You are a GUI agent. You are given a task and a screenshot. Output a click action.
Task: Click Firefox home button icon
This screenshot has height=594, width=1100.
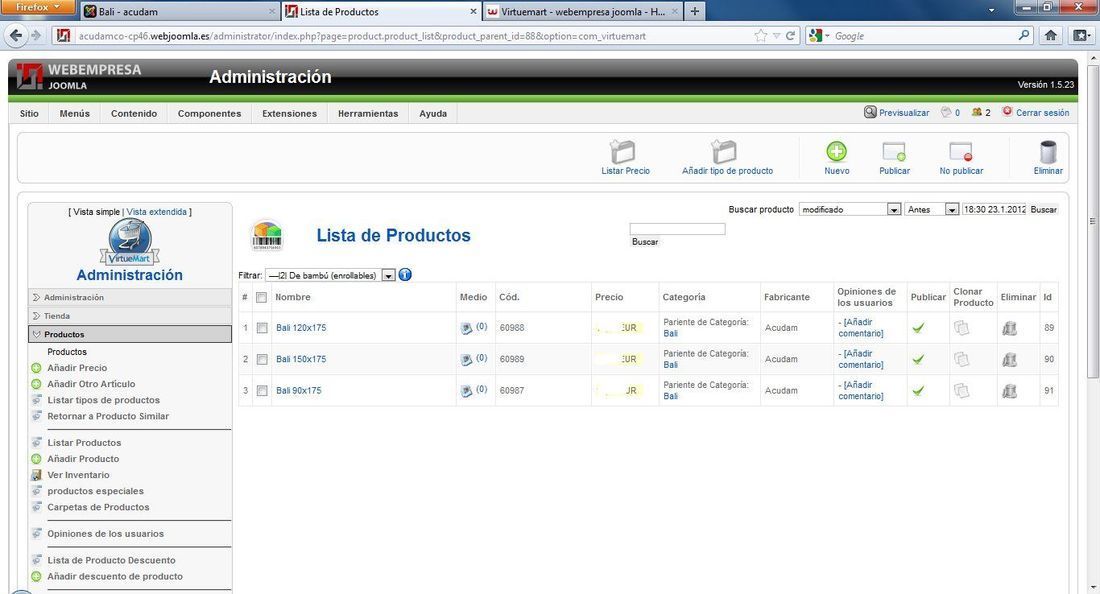(x=1050, y=35)
